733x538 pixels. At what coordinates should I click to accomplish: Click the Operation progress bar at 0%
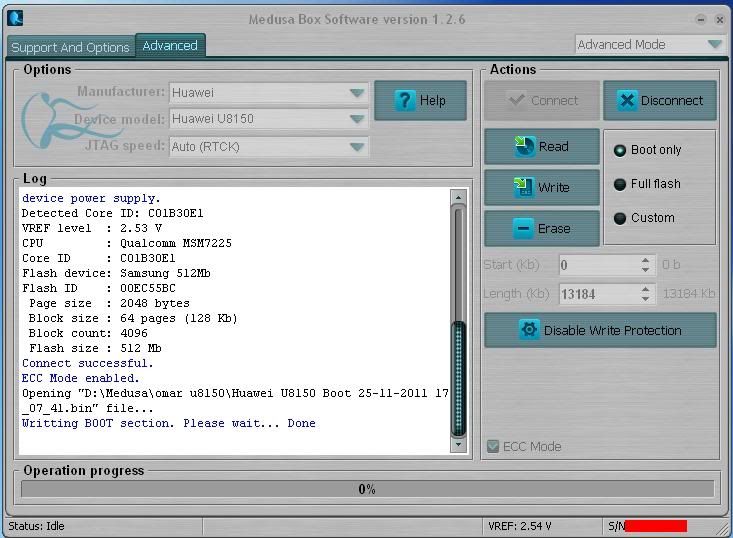367,489
